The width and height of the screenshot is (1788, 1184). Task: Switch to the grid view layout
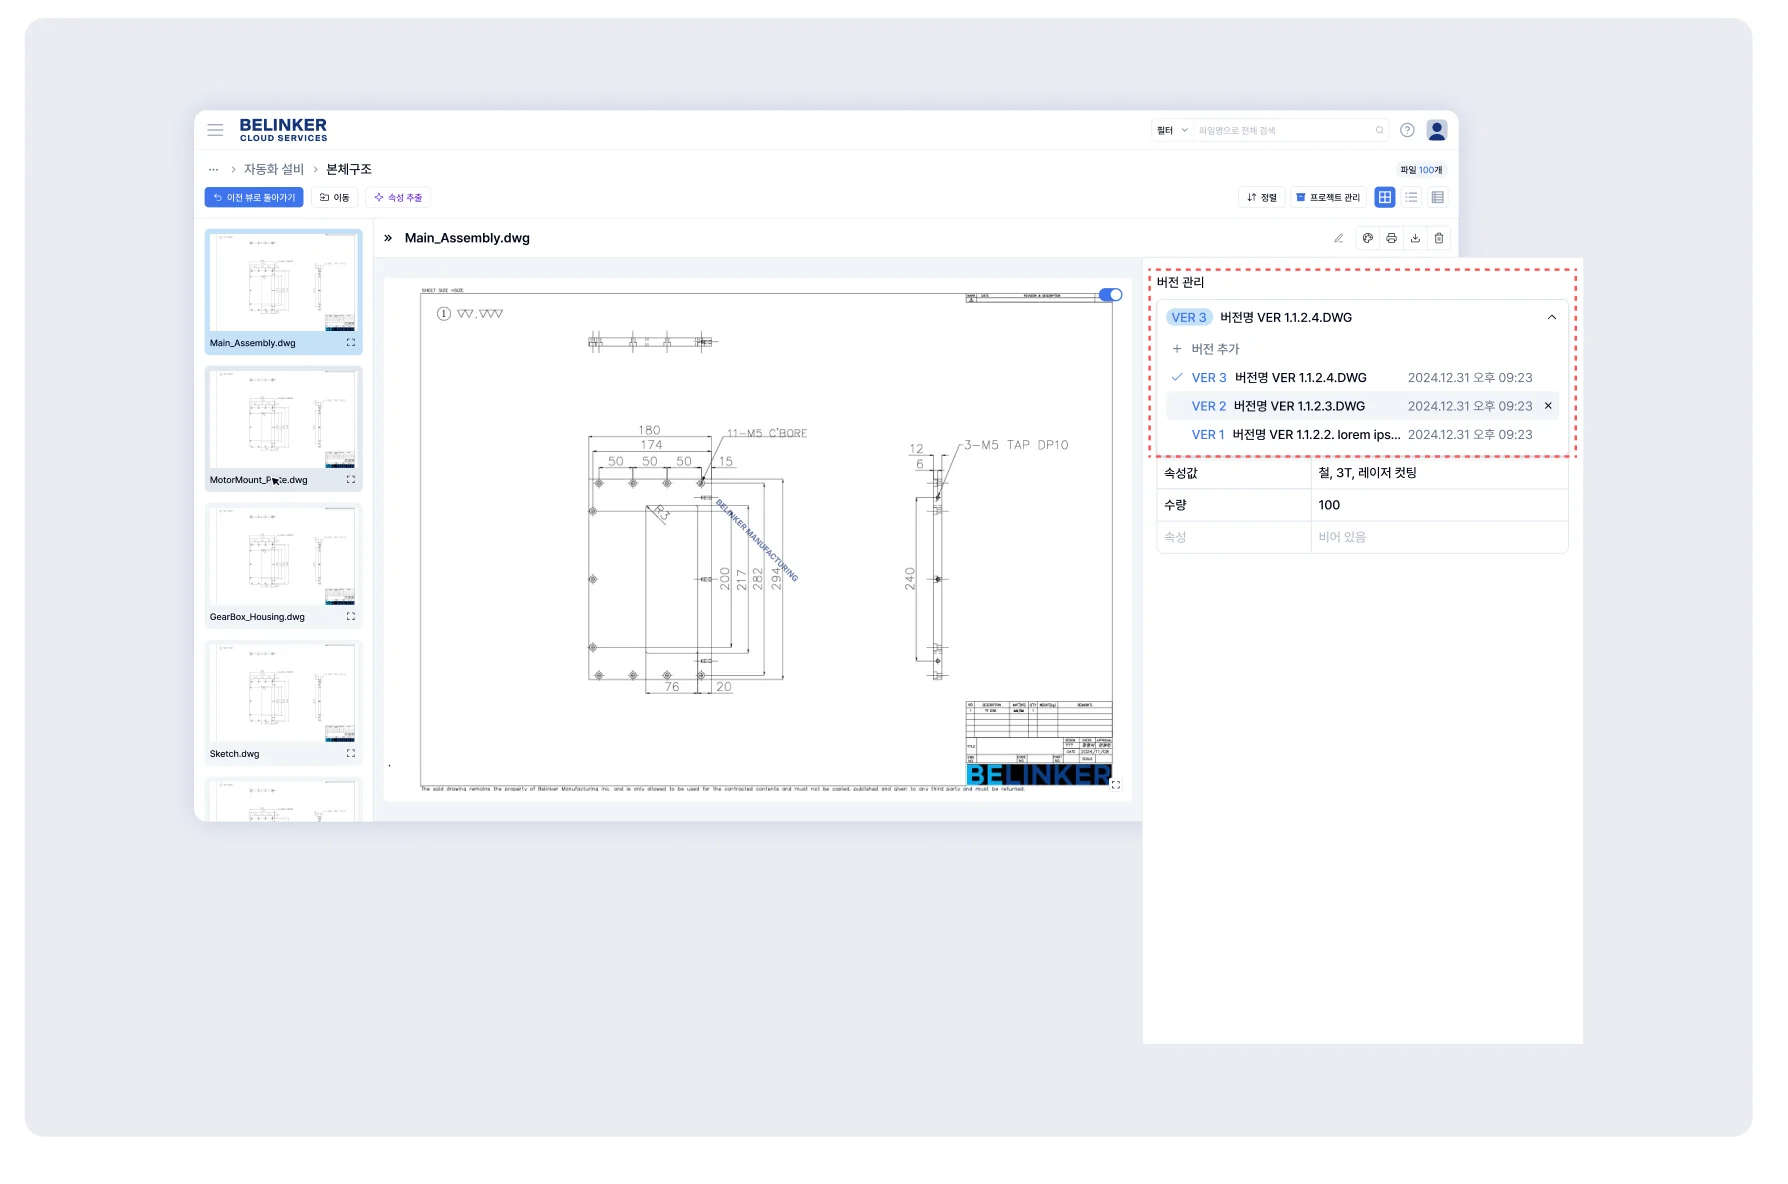1385,198
